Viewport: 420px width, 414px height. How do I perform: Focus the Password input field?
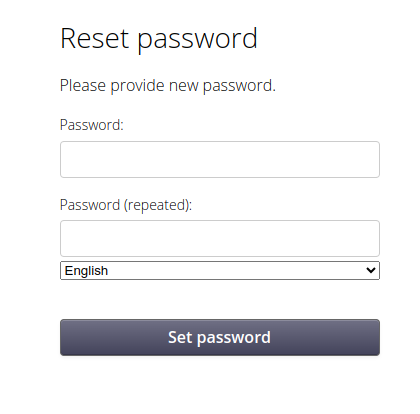tap(220, 159)
